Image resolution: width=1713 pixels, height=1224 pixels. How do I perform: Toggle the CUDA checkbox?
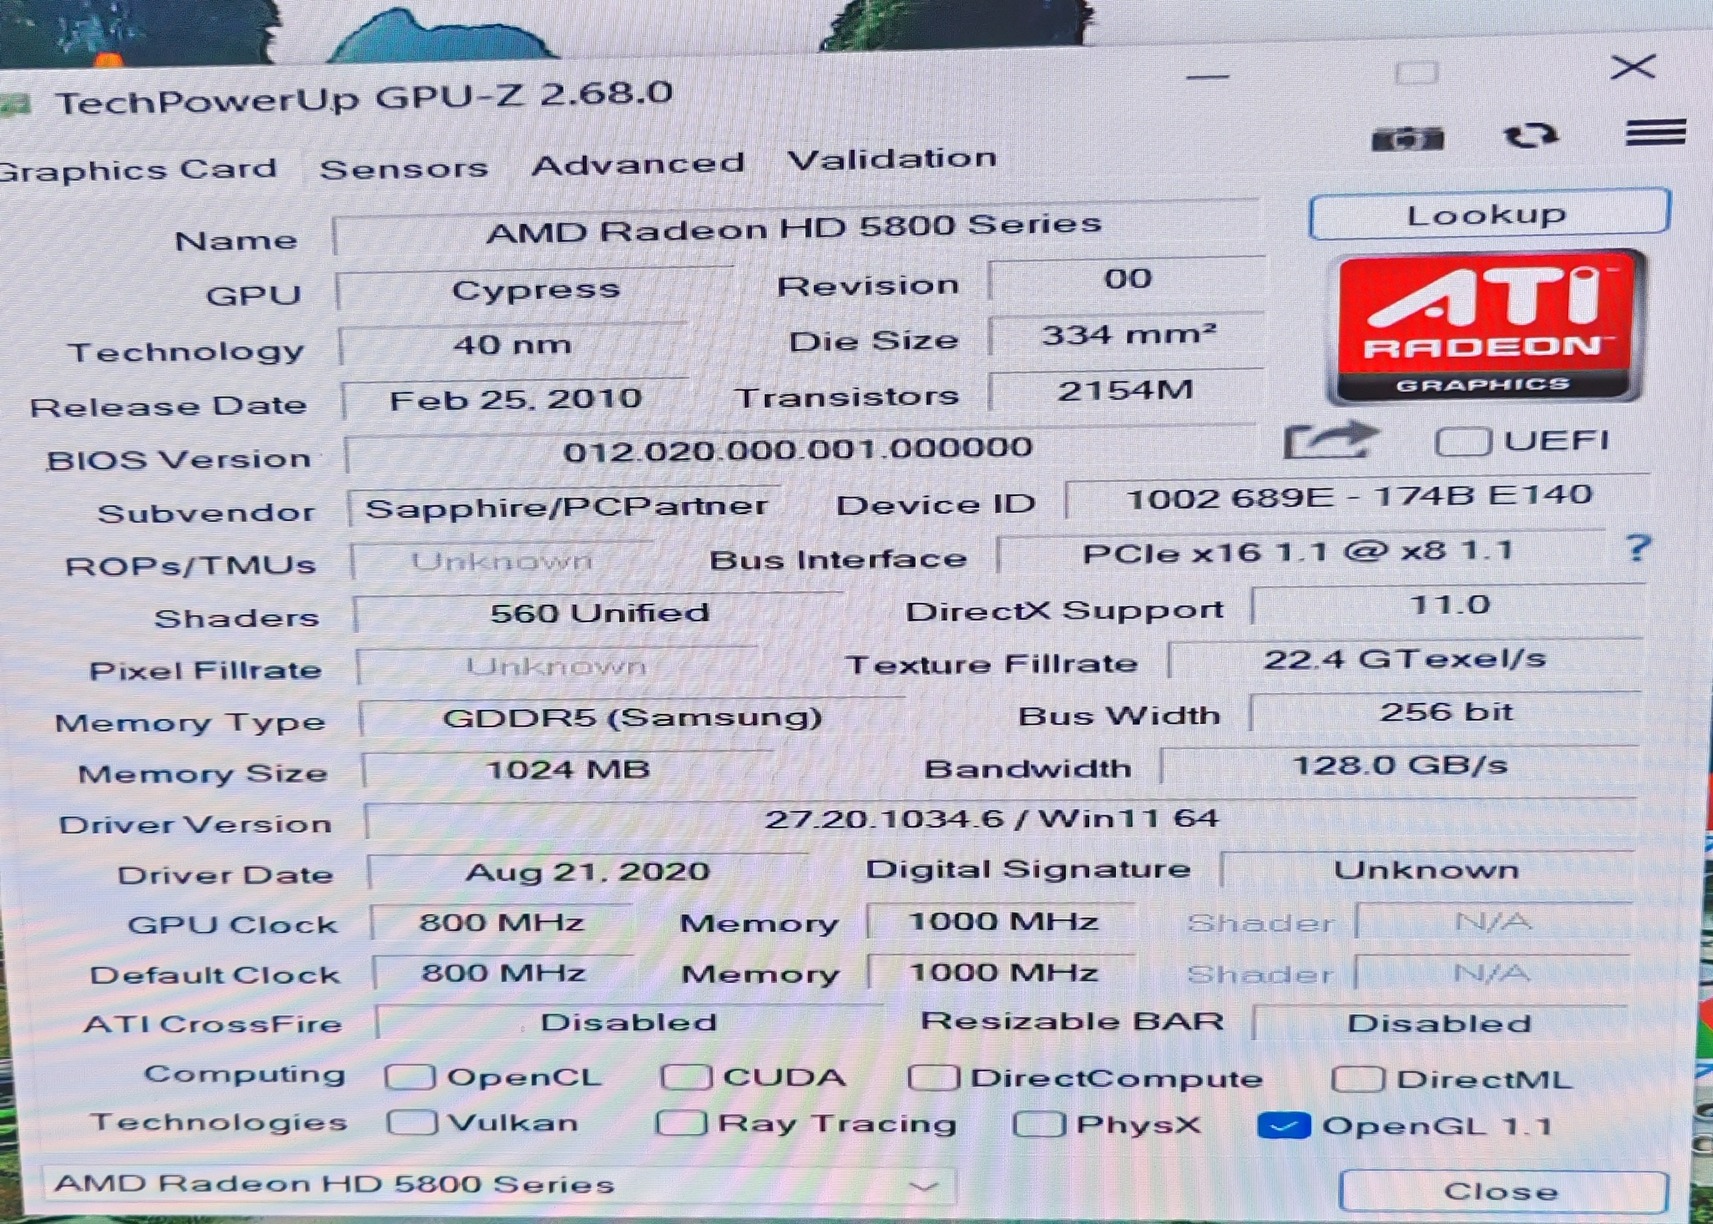point(685,1076)
